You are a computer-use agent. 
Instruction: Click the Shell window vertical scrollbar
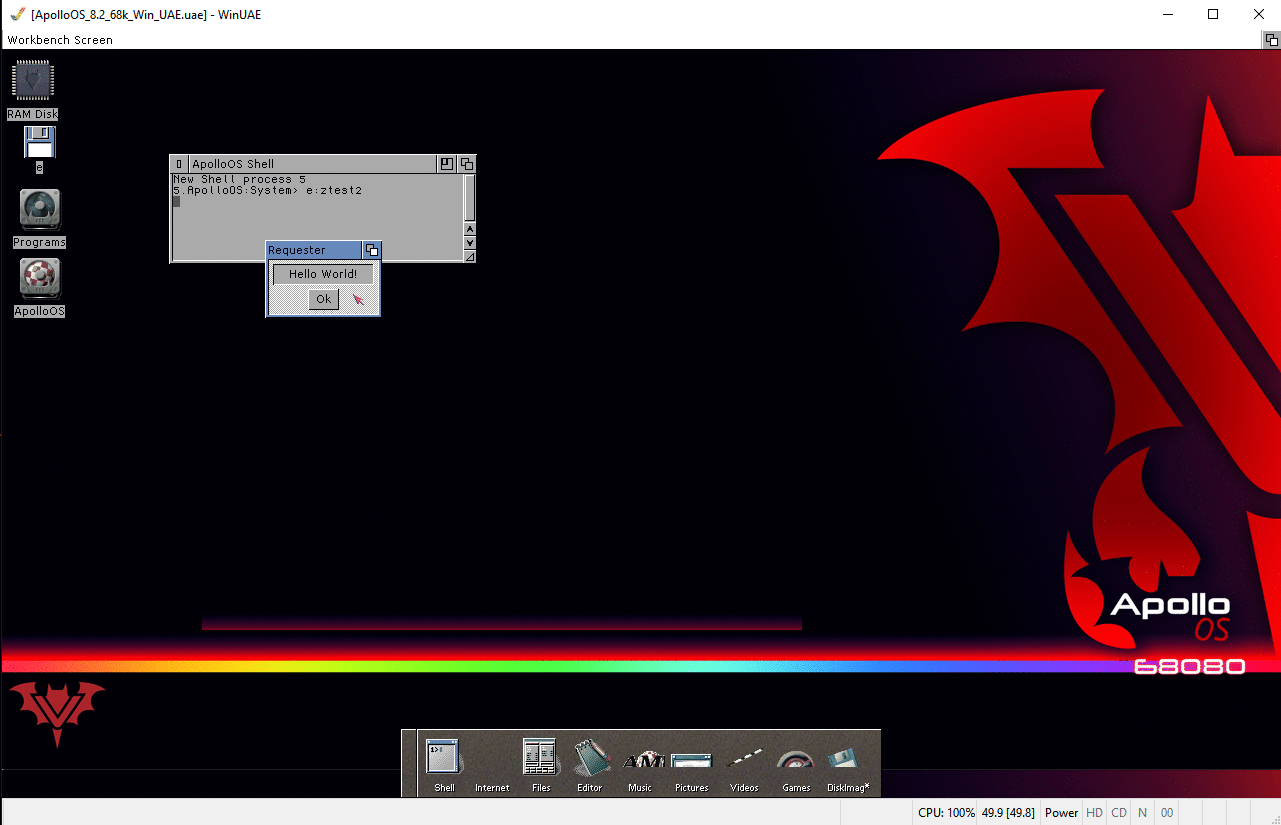[x=470, y=198]
